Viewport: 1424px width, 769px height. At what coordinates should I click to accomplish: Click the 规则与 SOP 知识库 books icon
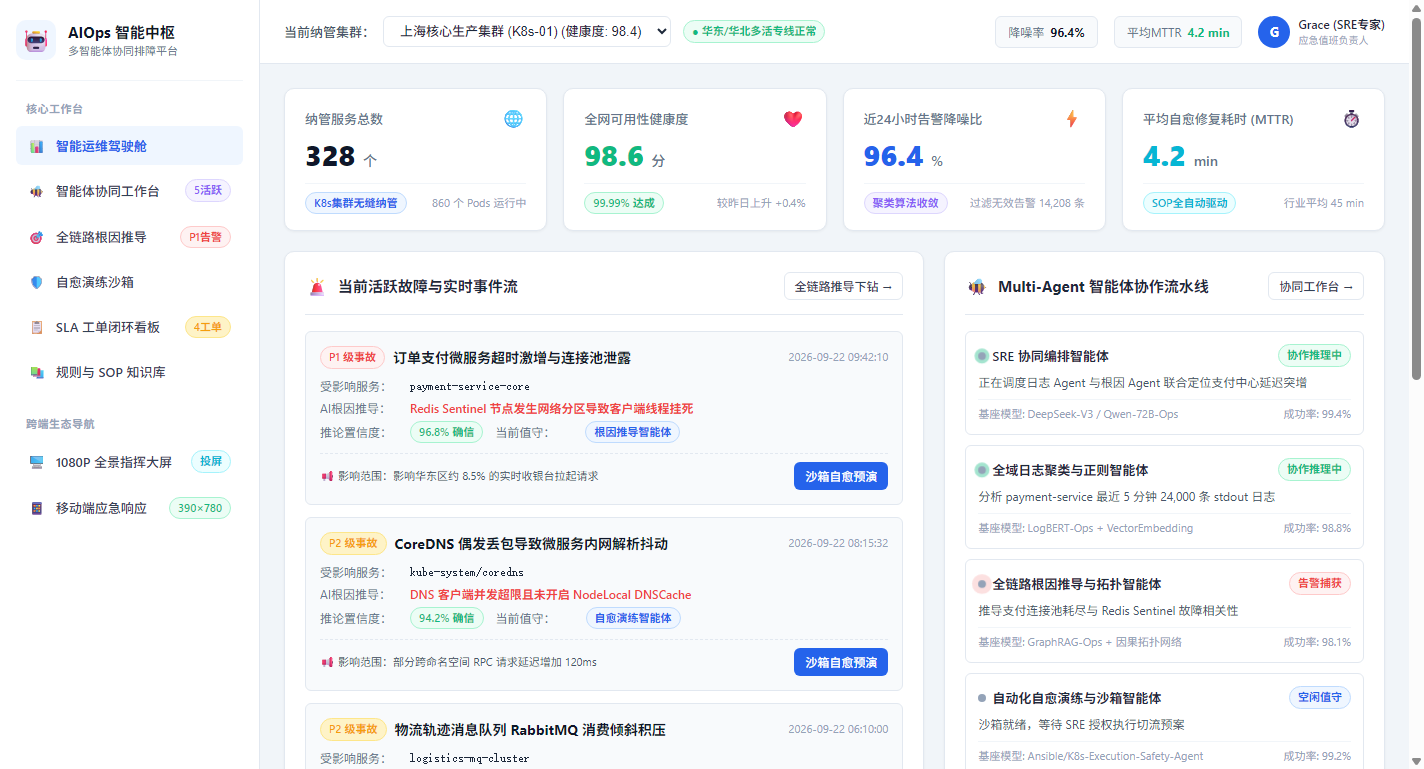coord(37,372)
